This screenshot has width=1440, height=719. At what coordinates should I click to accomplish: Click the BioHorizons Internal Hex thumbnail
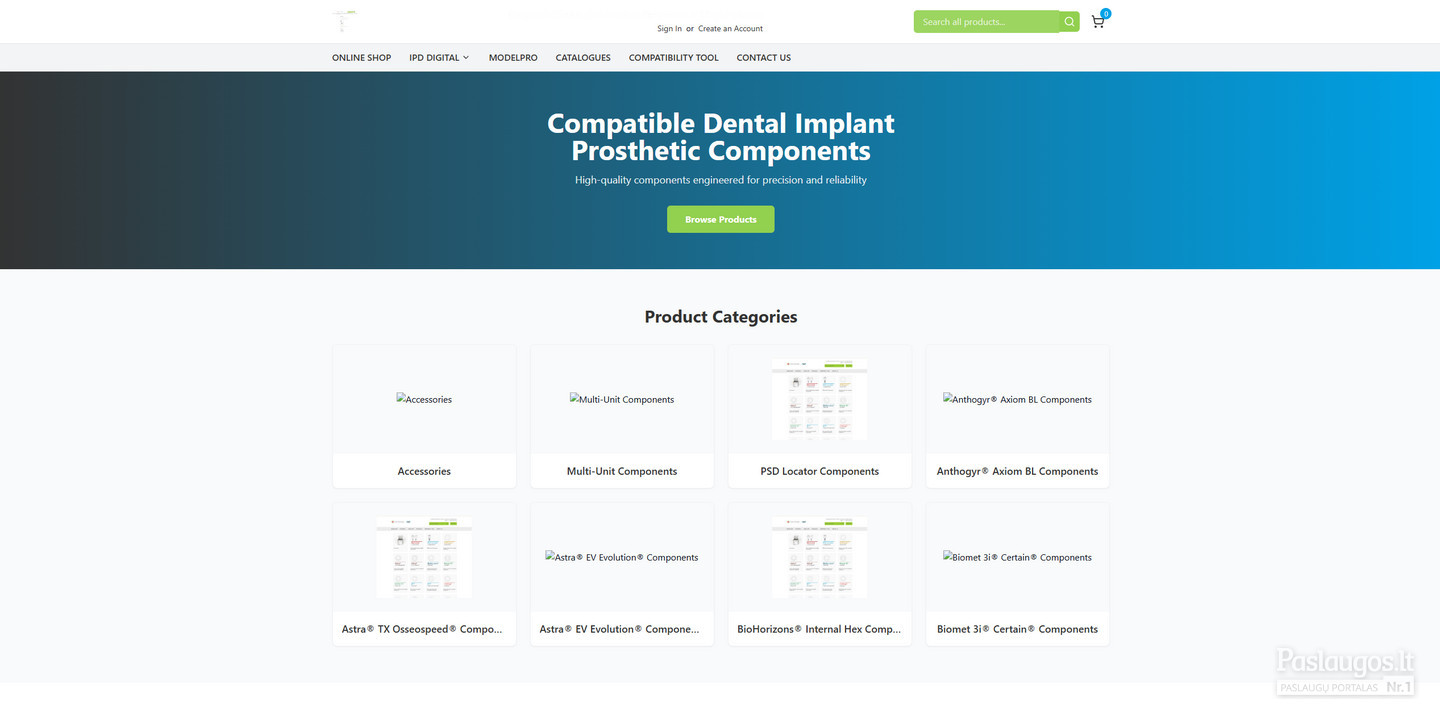pos(820,558)
